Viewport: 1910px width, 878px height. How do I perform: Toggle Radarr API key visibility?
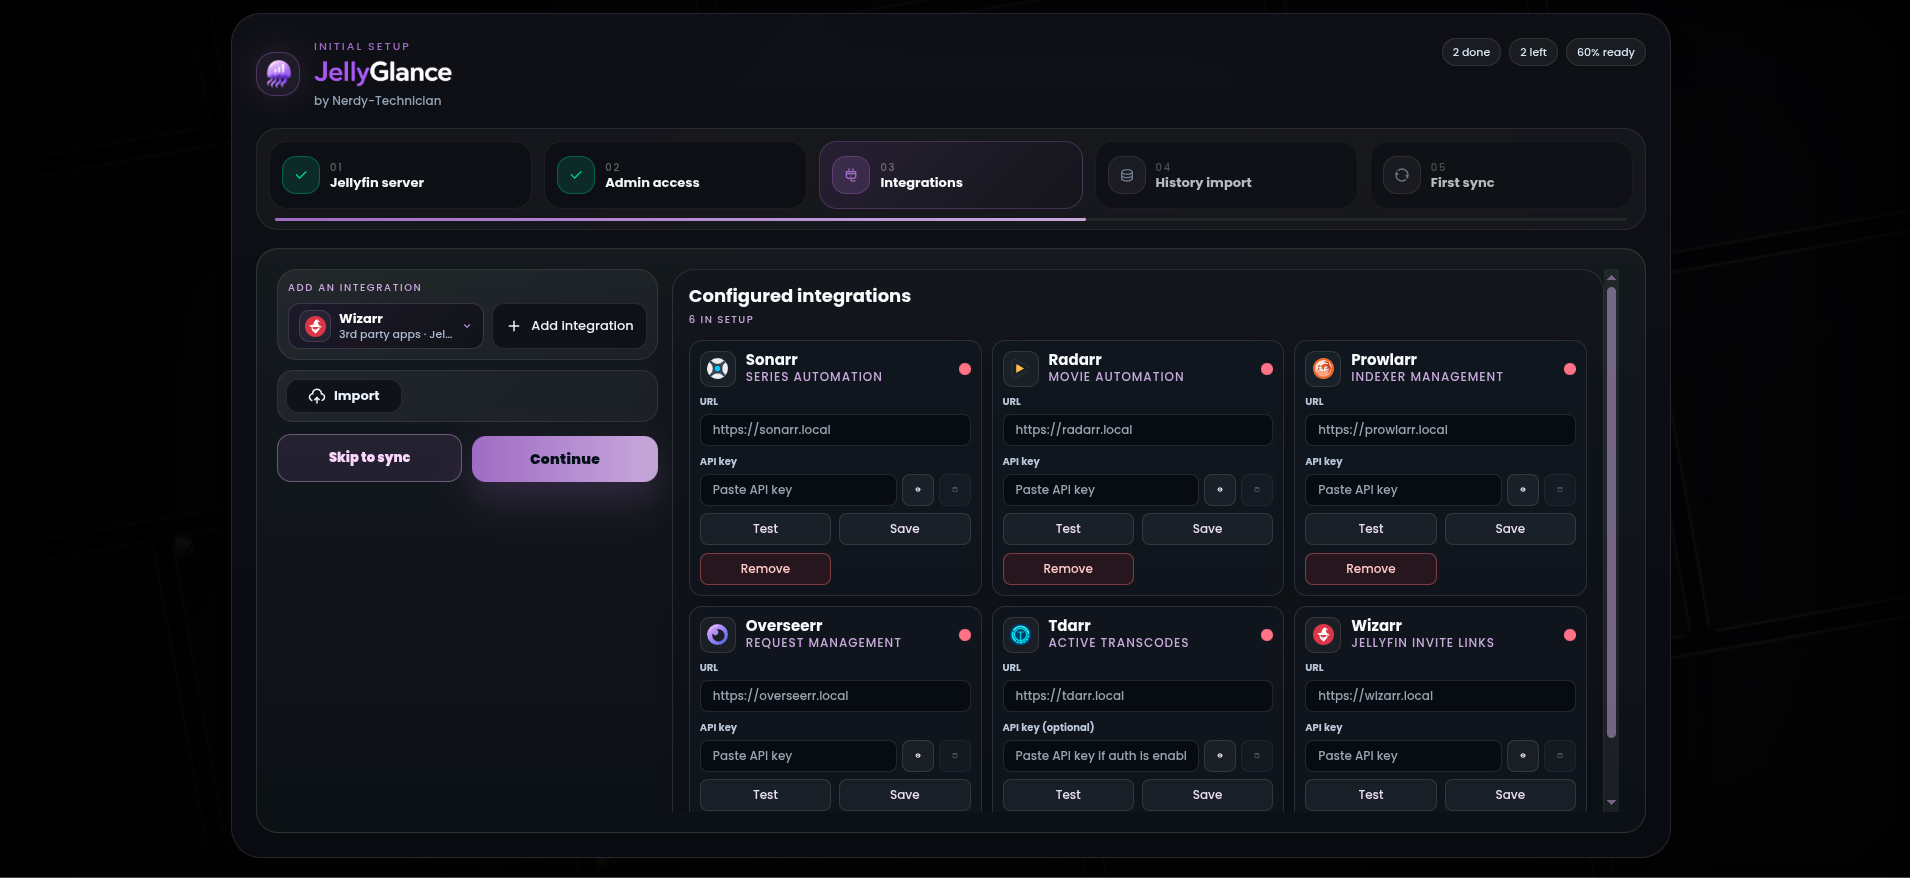coord(1220,490)
